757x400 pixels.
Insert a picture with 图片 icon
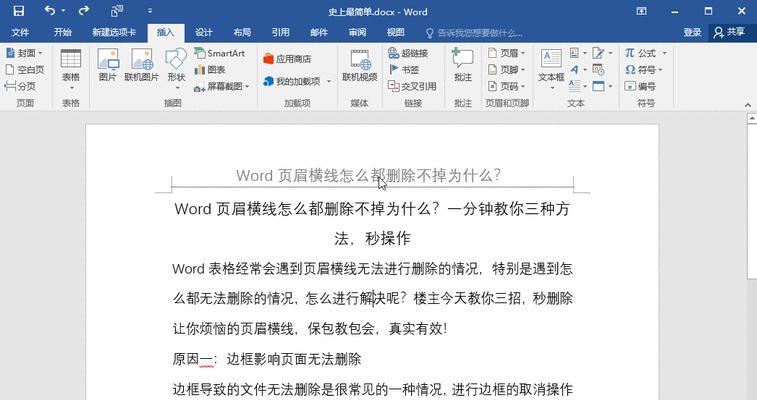(x=108, y=65)
